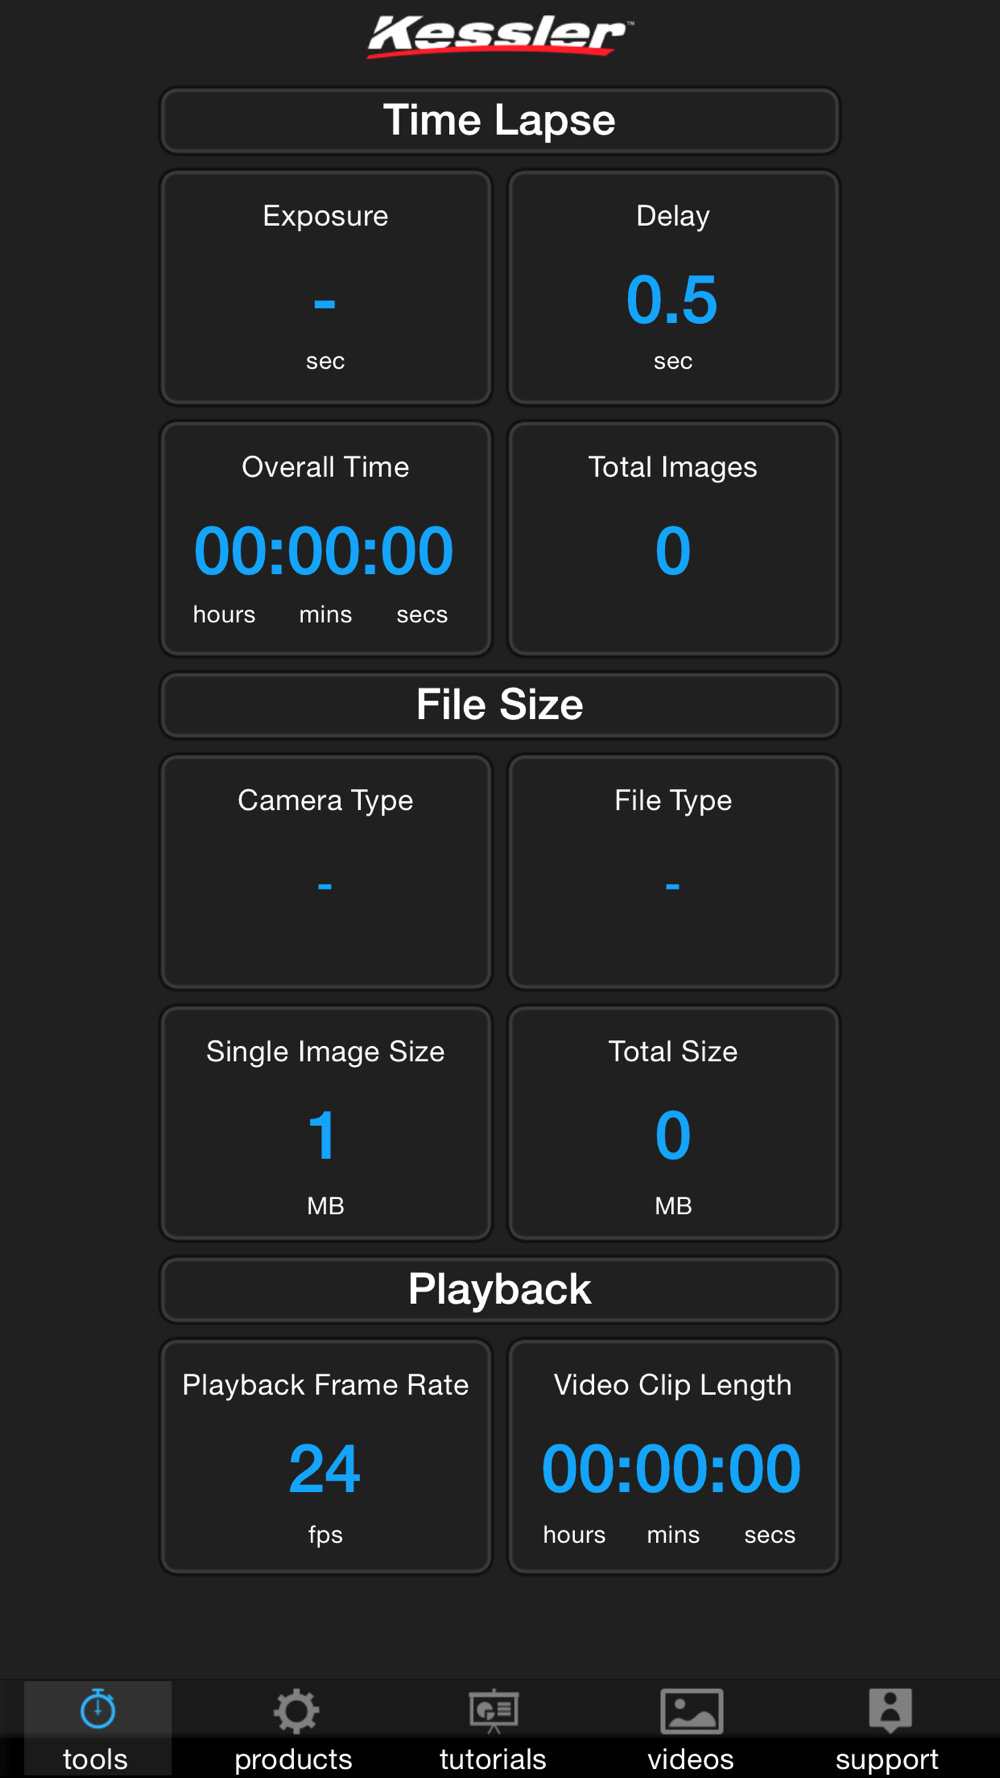Change the Delay 0.5 sec value
The image size is (1000, 1778).
673,288
